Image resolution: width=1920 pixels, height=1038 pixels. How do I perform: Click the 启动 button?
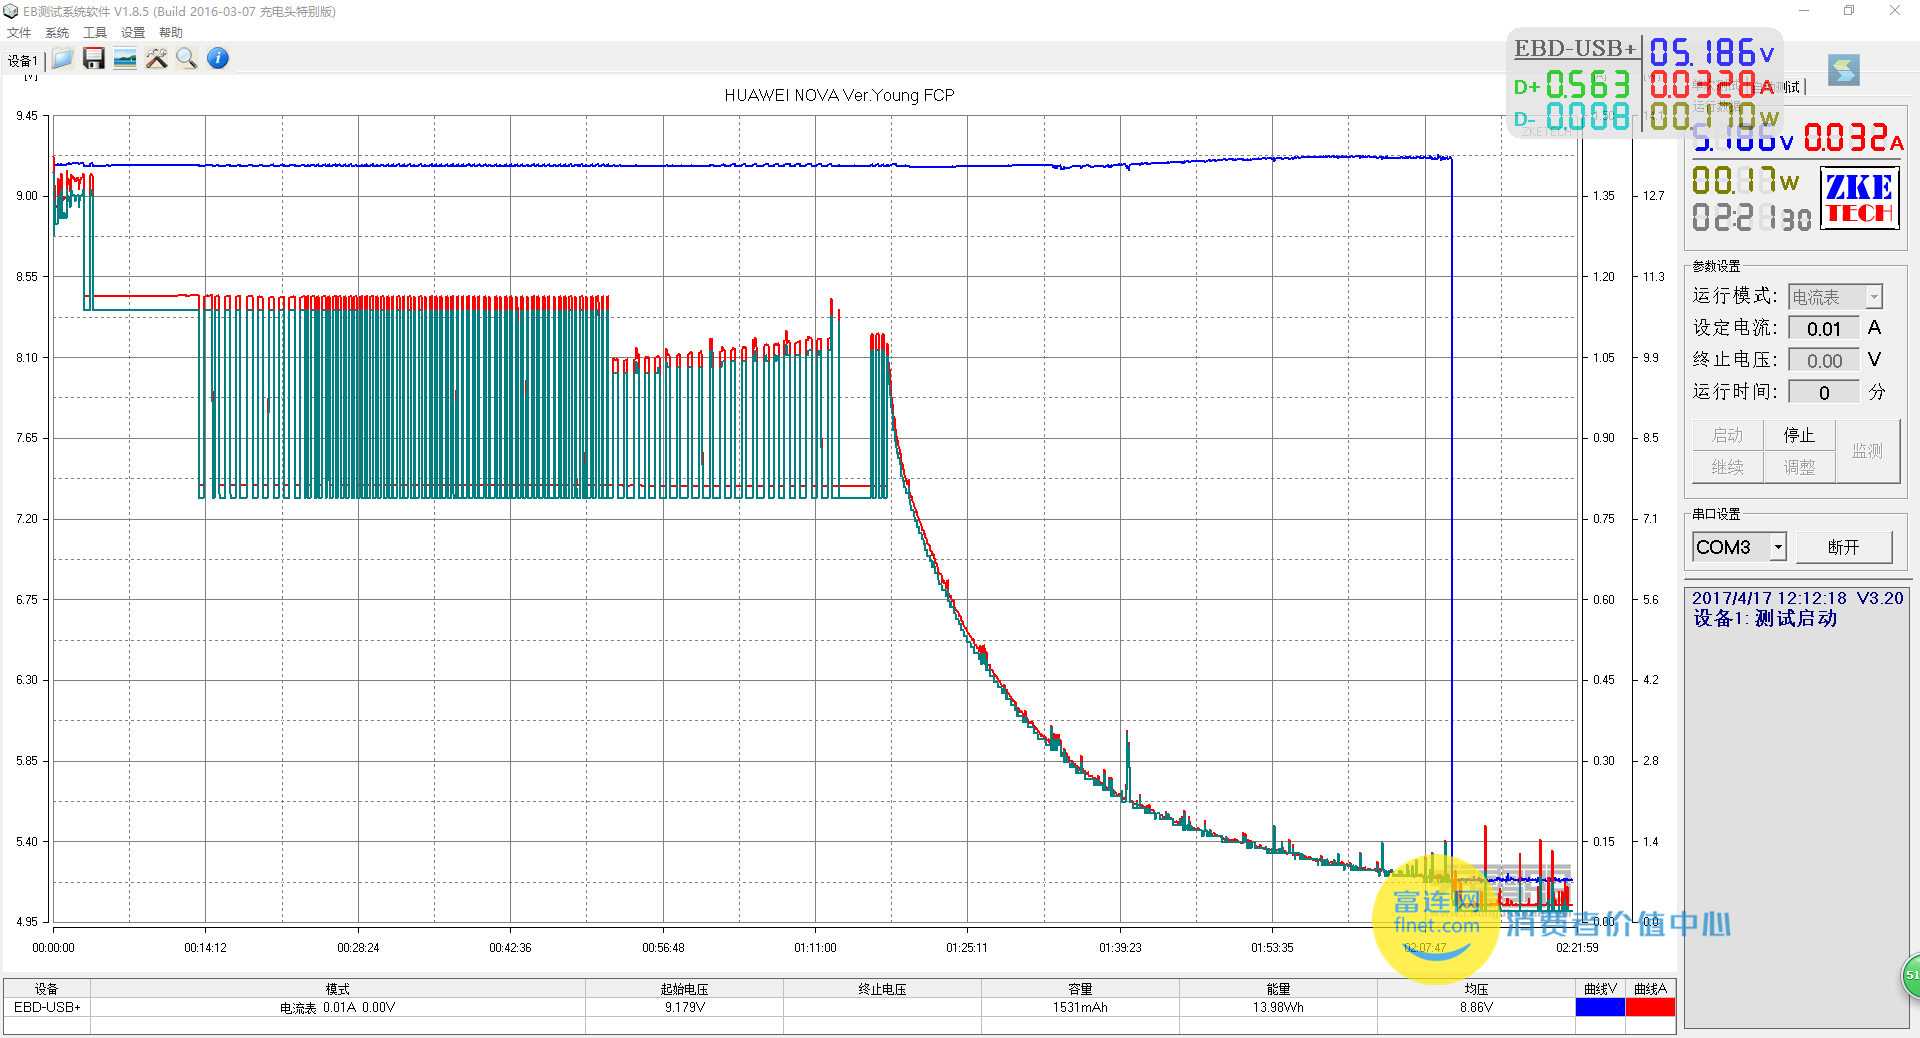coord(1727,435)
